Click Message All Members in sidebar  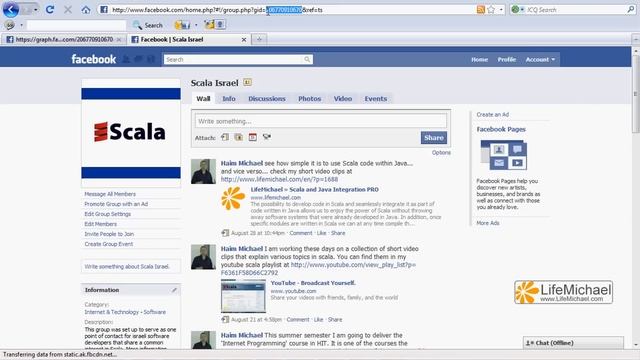[x=110, y=194]
